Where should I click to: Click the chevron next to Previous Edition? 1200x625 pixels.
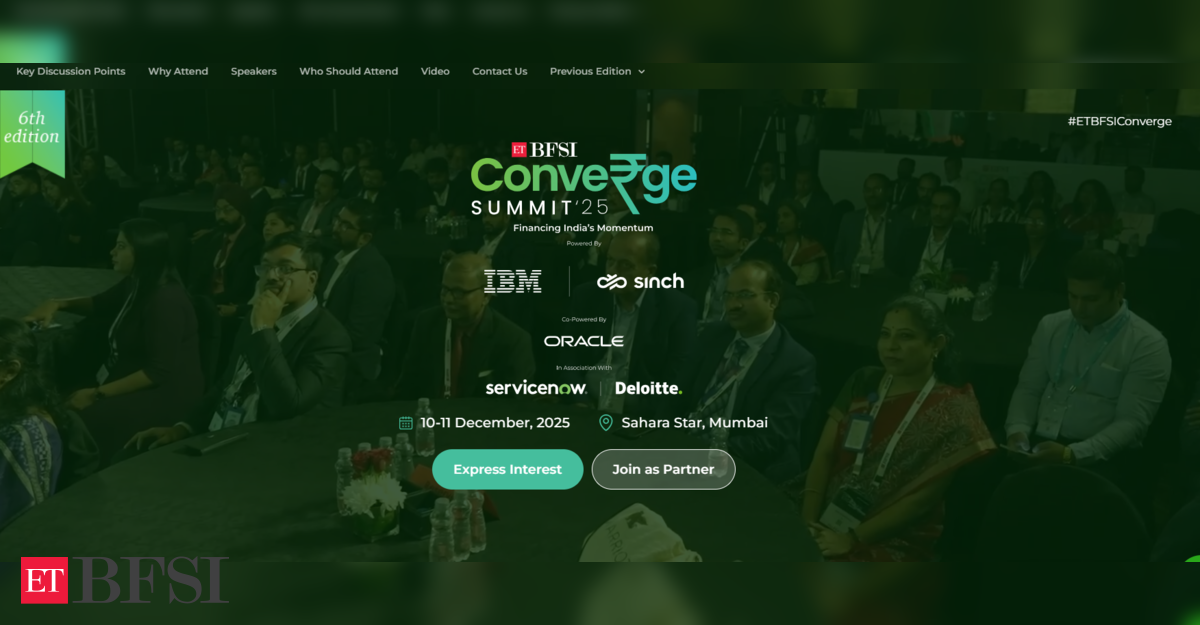(x=641, y=72)
